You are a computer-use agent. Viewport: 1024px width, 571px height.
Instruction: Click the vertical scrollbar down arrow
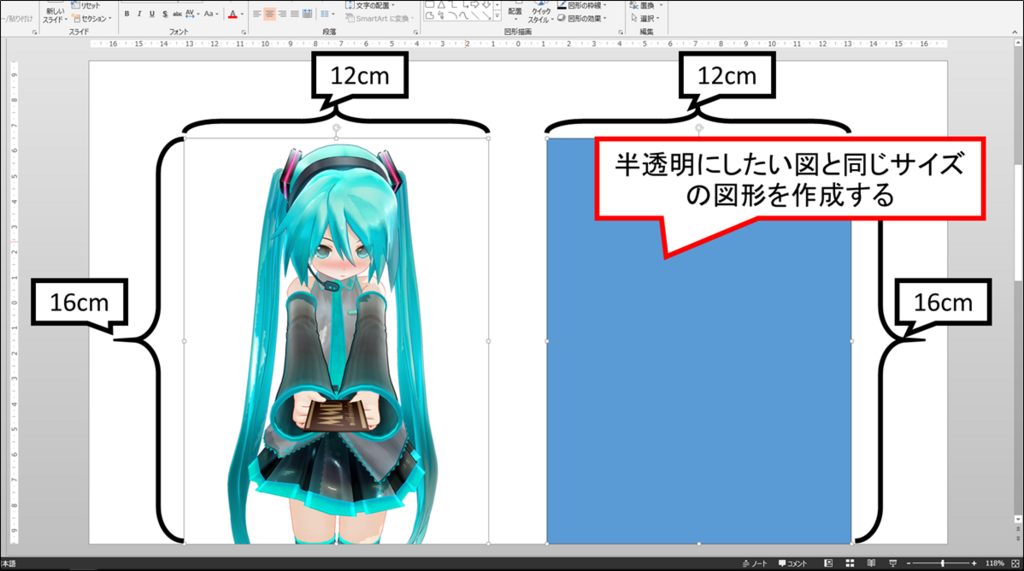[1017, 519]
